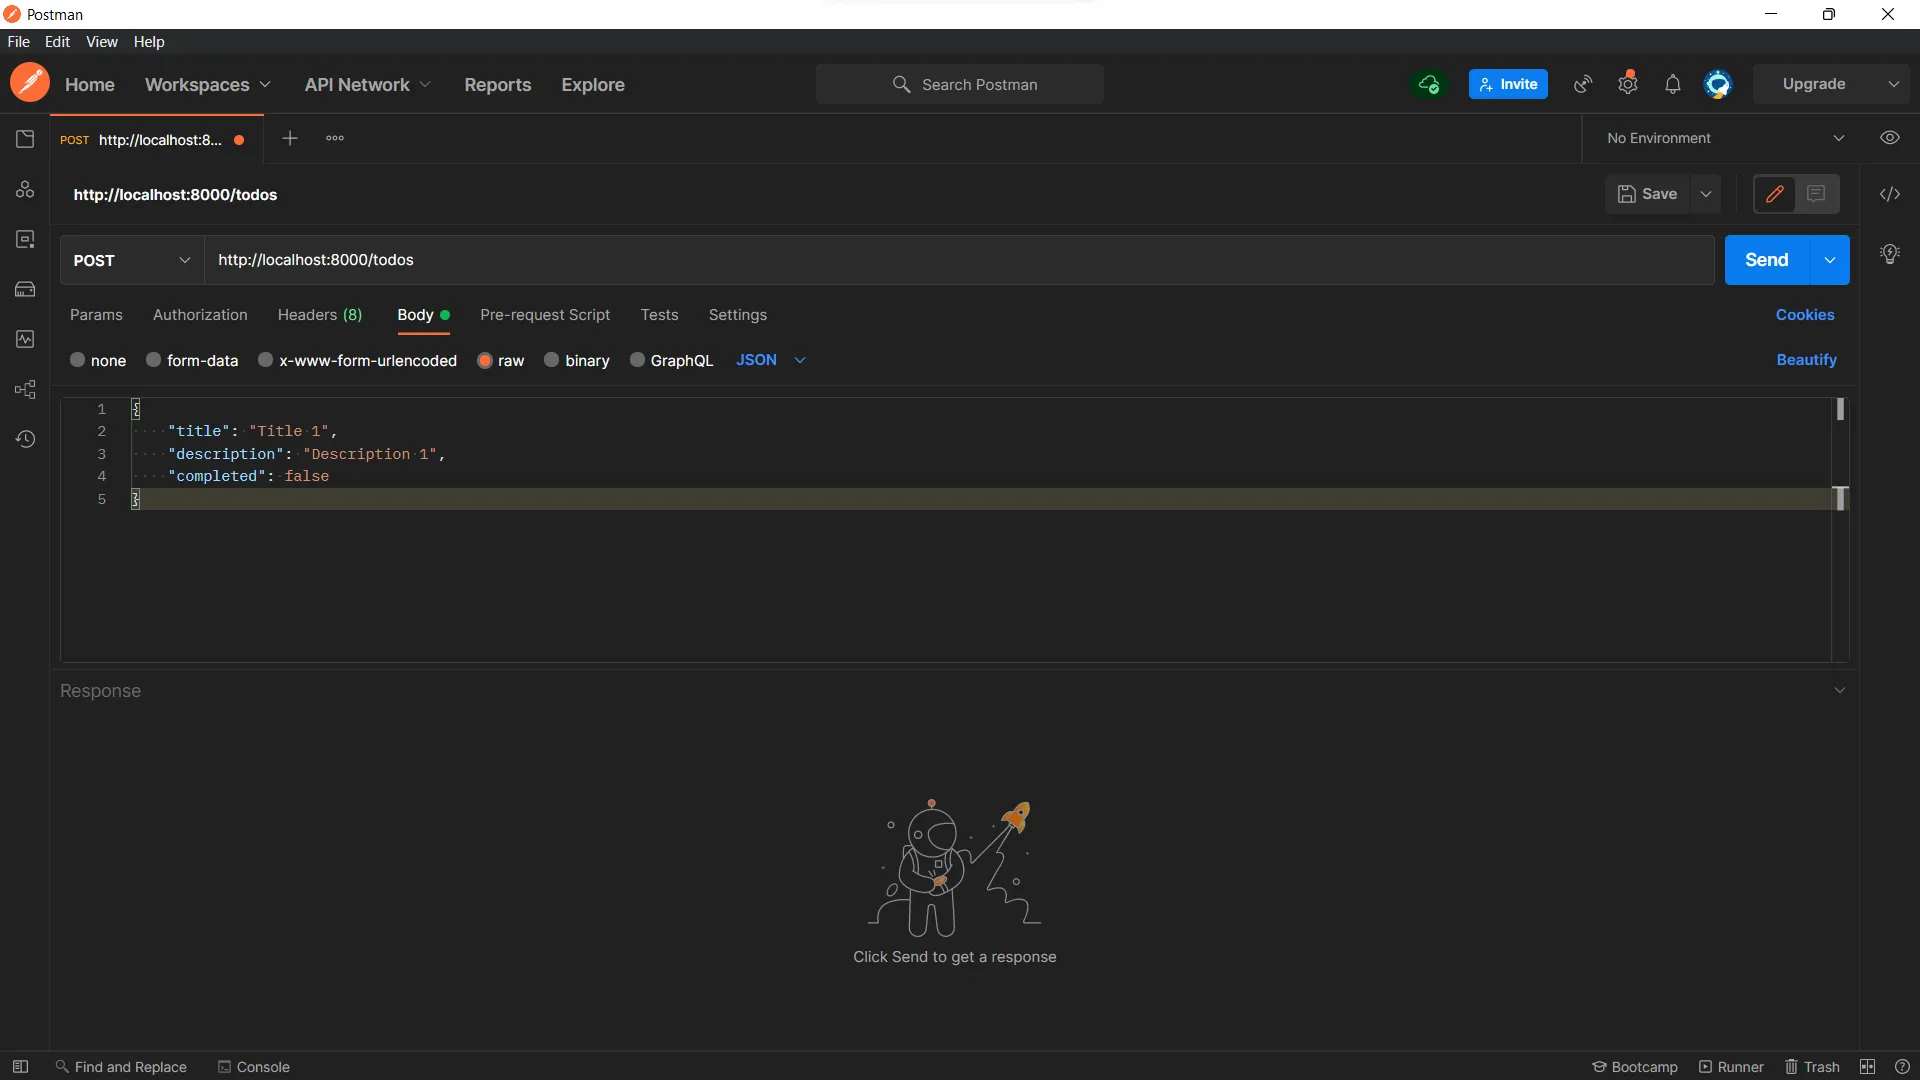Viewport: 1920px width, 1080px height.
Task: Open the Environments sidebar icon
Action: click(25, 239)
